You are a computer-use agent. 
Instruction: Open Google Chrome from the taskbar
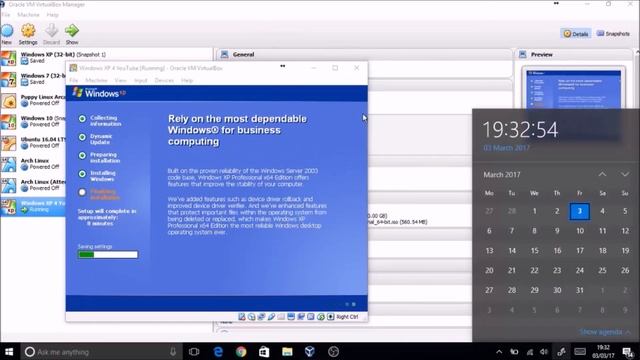[241, 352]
